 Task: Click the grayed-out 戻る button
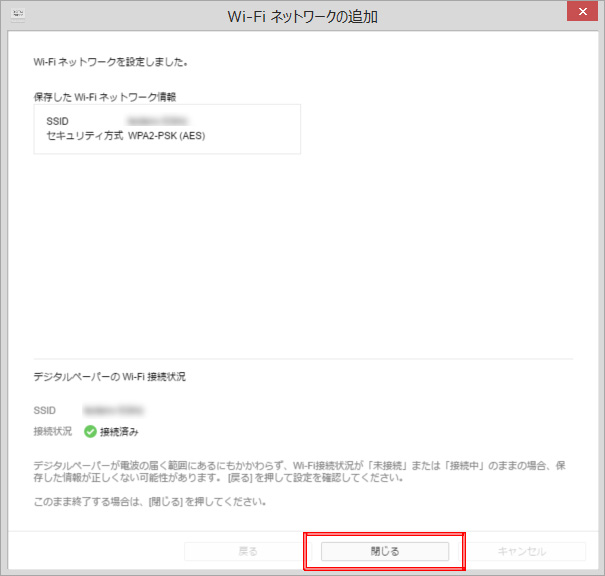point(248,551)
